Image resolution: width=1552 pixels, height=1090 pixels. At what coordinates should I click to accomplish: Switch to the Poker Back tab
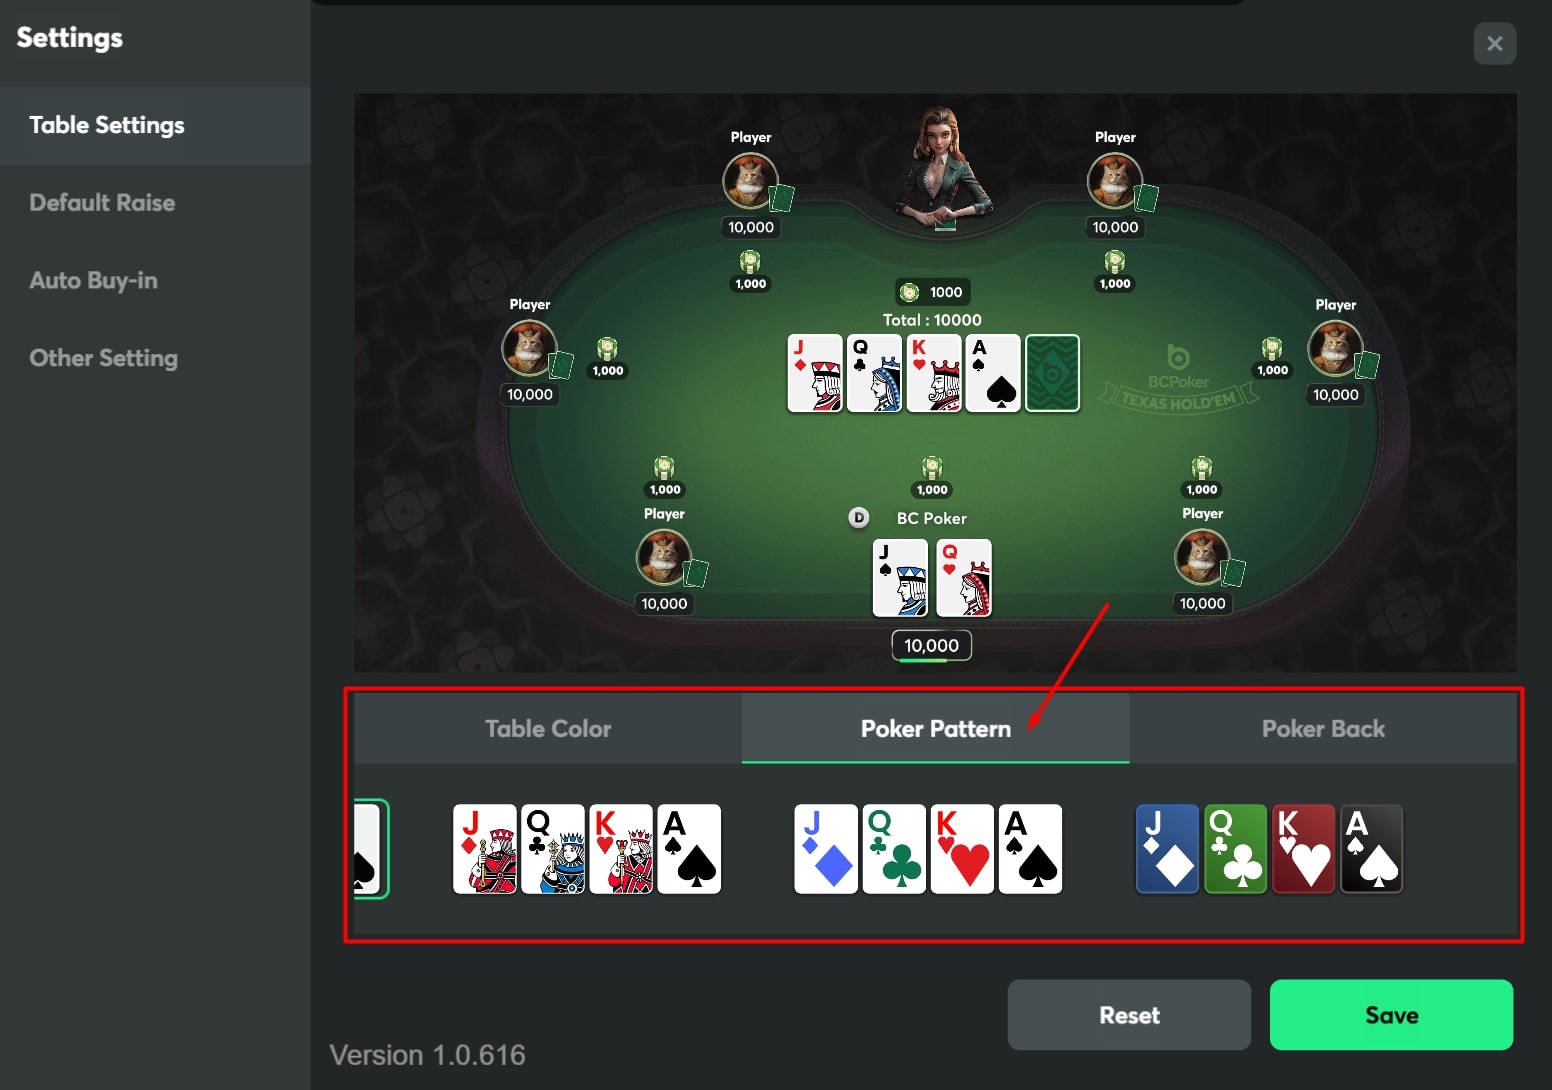pos(1323,729)
